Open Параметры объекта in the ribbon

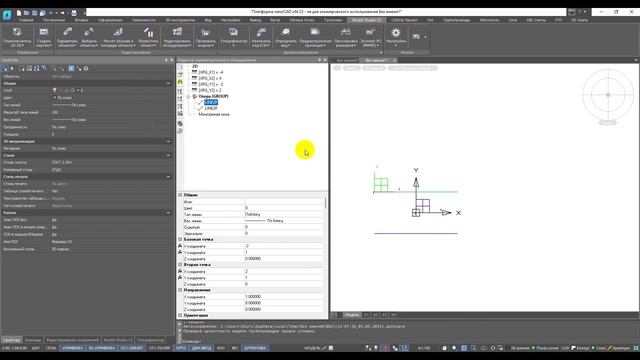click(67, 37)
